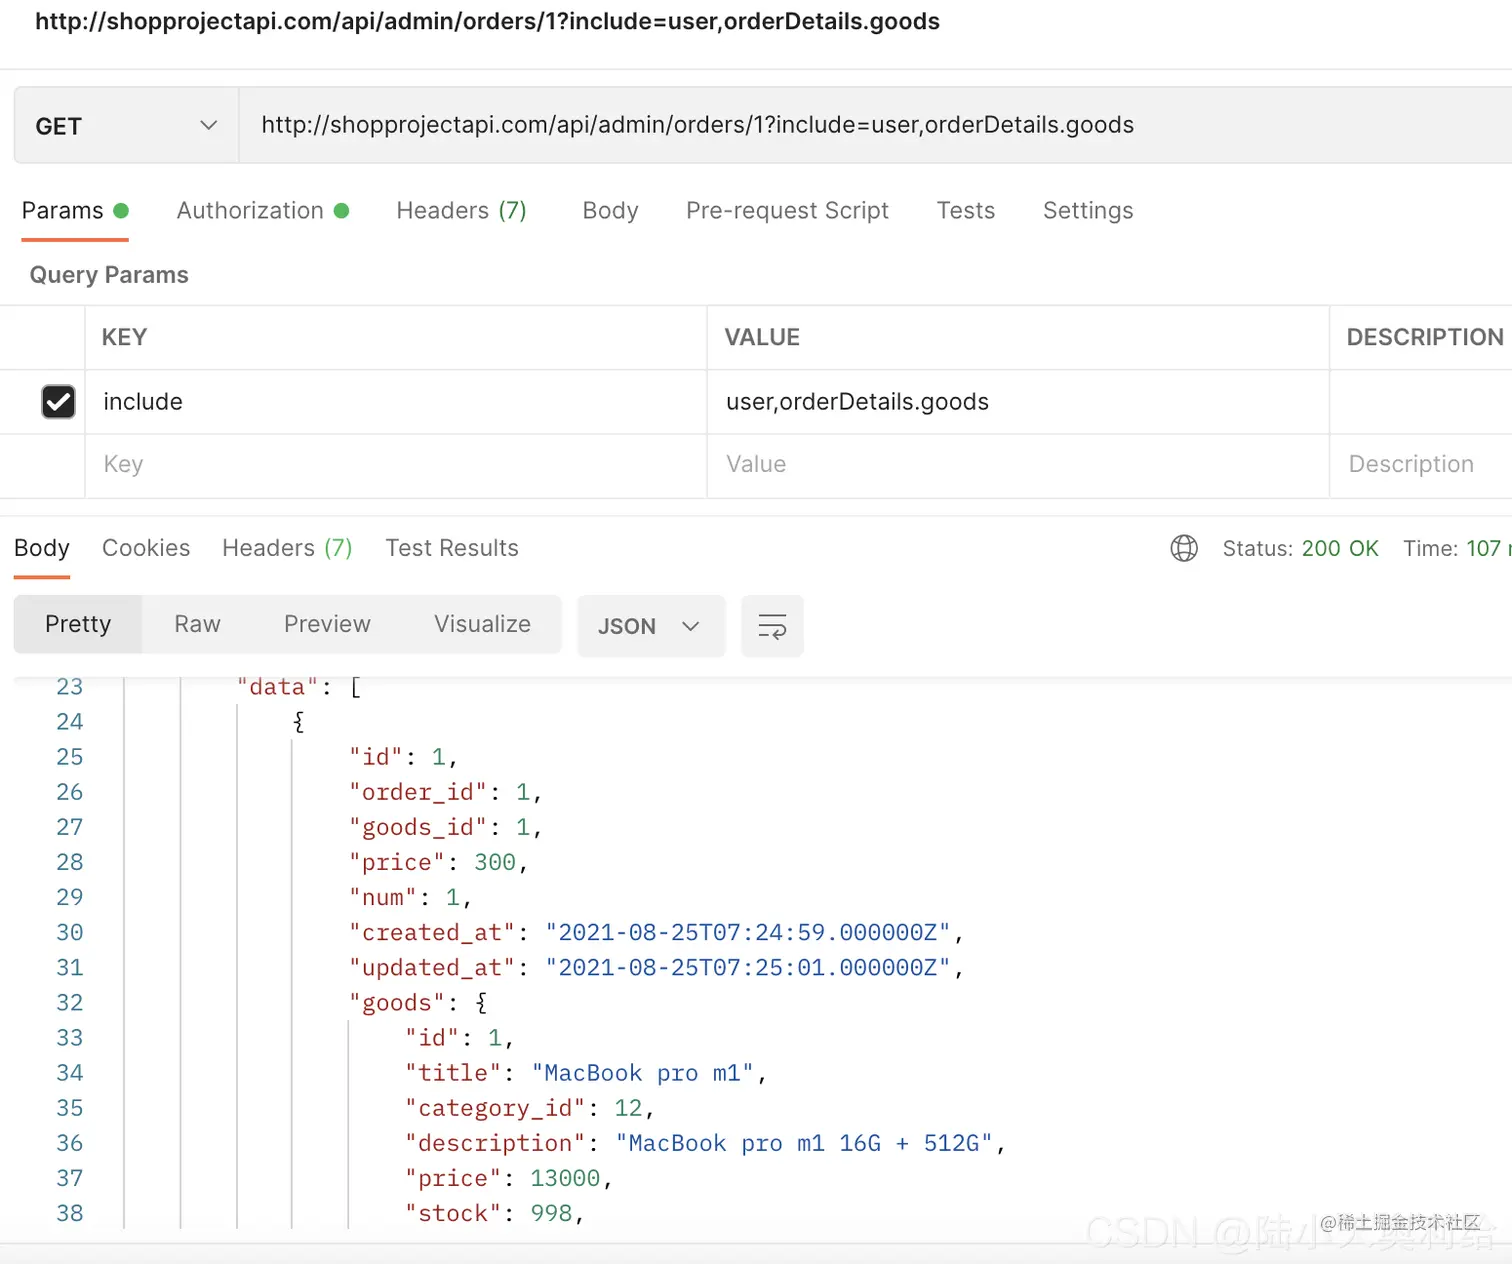Open the response Cookies tab
This screenshot has height=1264, width=1512.
click(x=146, y=548)
